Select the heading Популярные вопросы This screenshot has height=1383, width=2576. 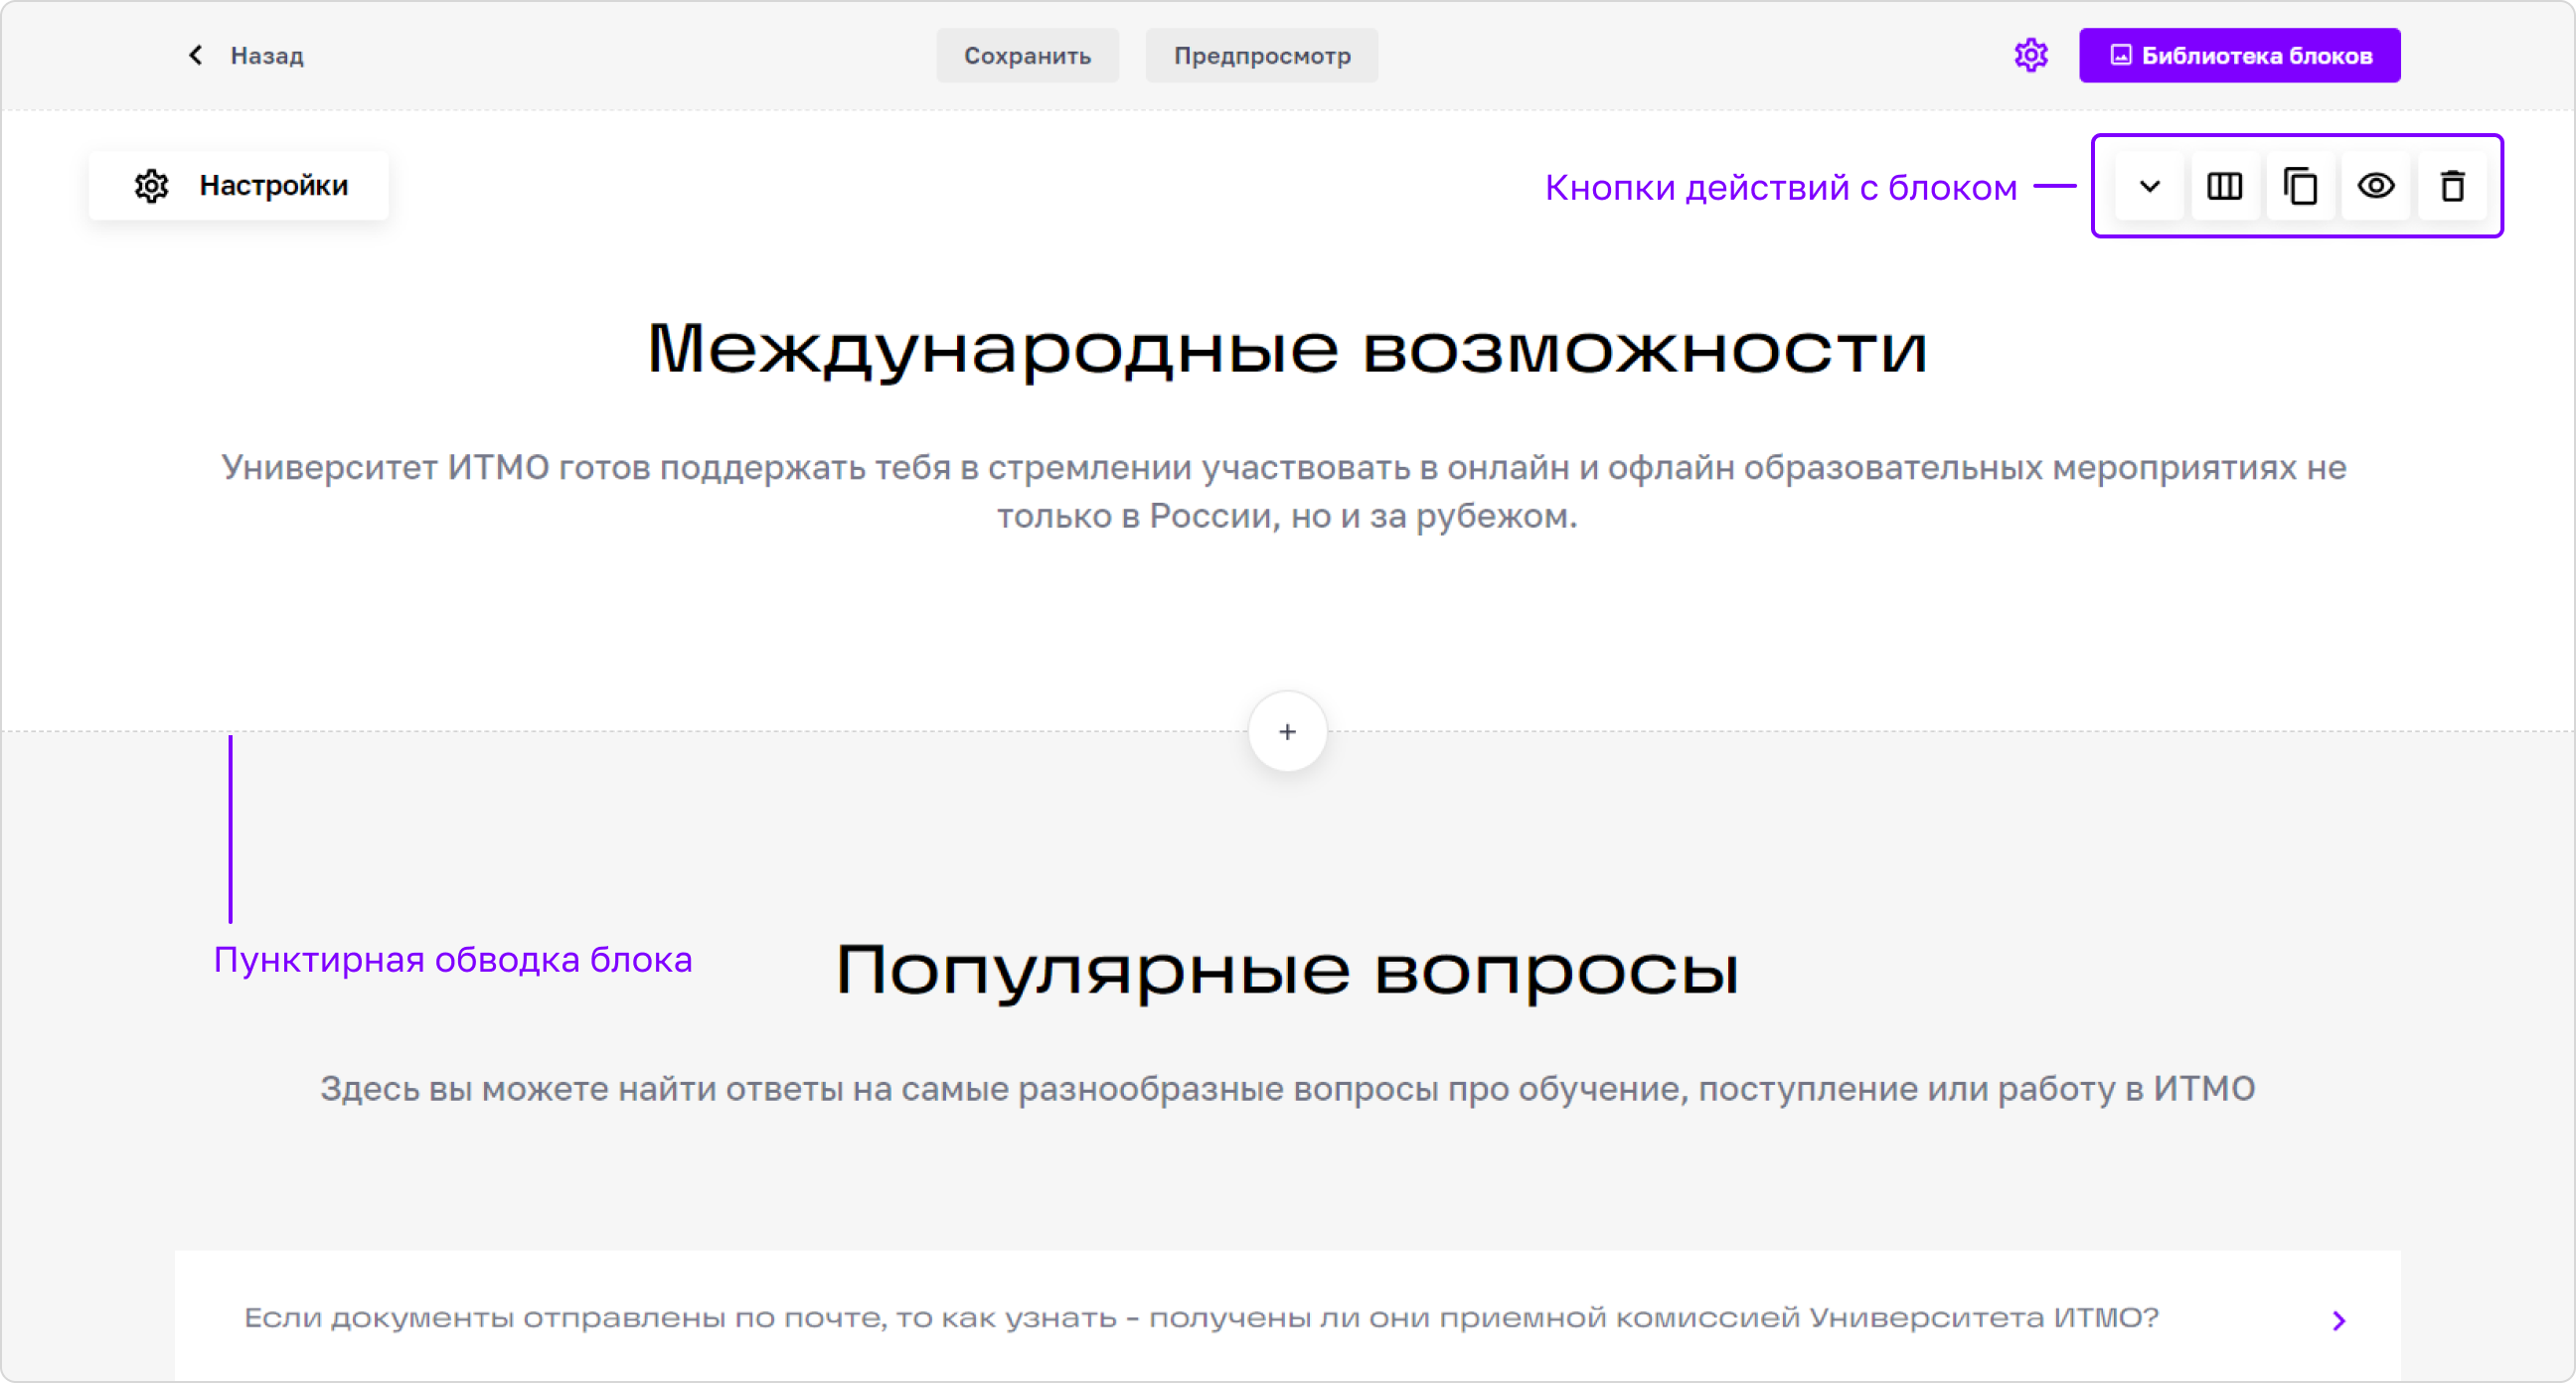pos(1287,970)
